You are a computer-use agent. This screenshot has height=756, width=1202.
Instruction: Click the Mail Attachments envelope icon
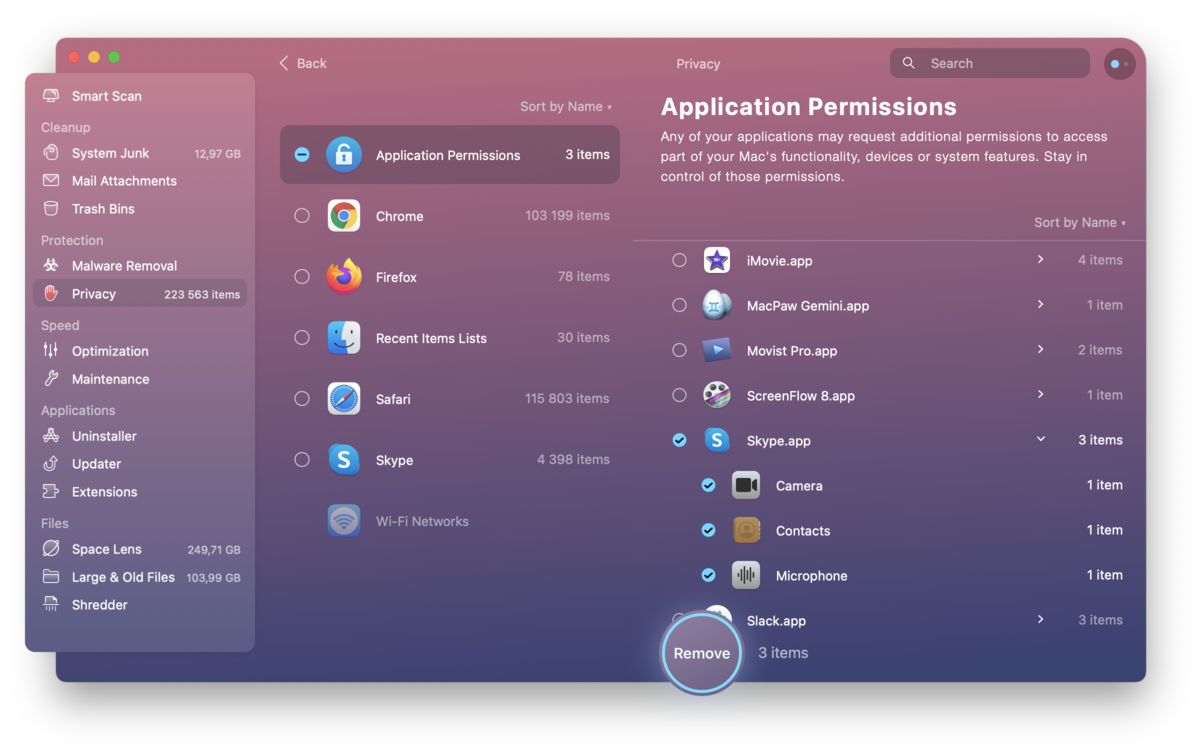(x=51, y=181)
